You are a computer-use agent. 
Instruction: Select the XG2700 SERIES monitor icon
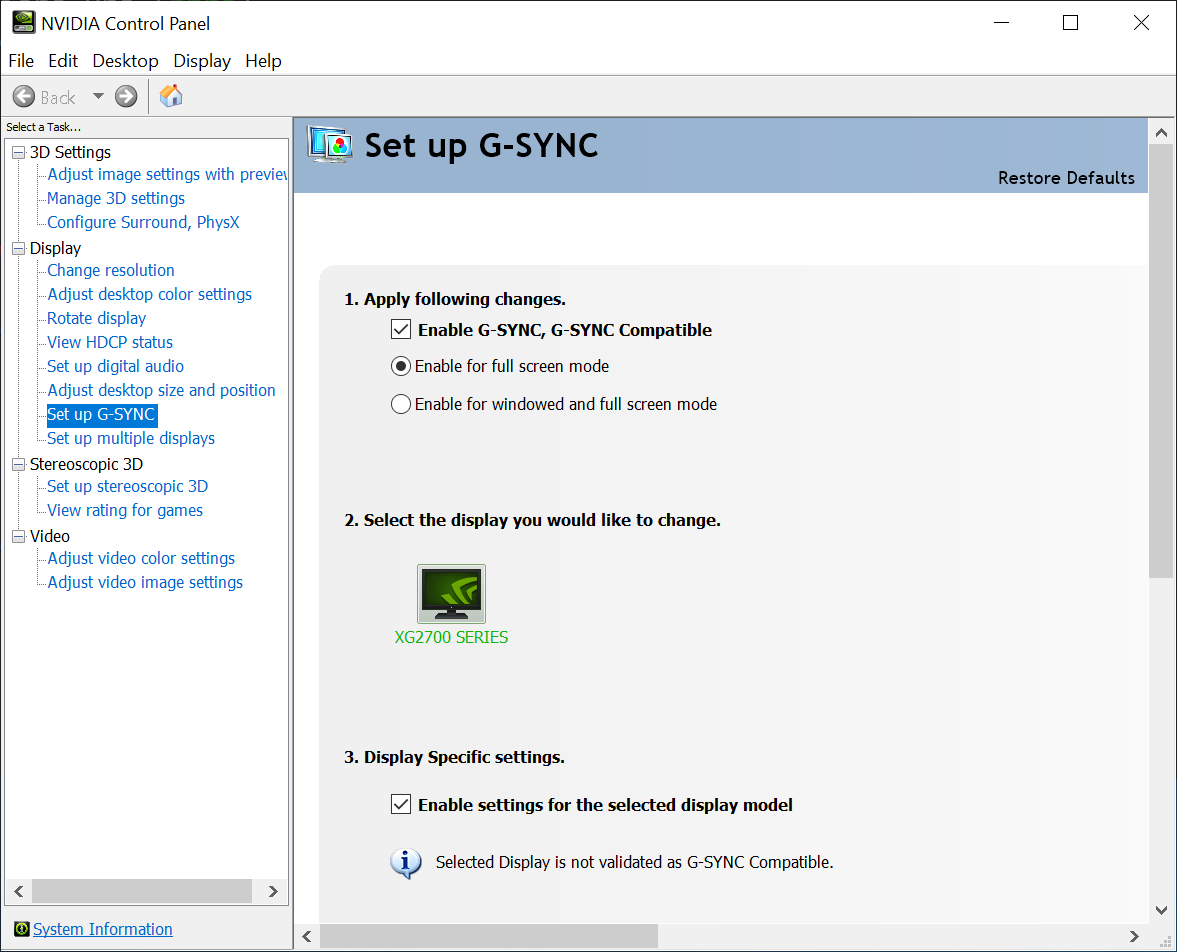(x=451, y=594)
